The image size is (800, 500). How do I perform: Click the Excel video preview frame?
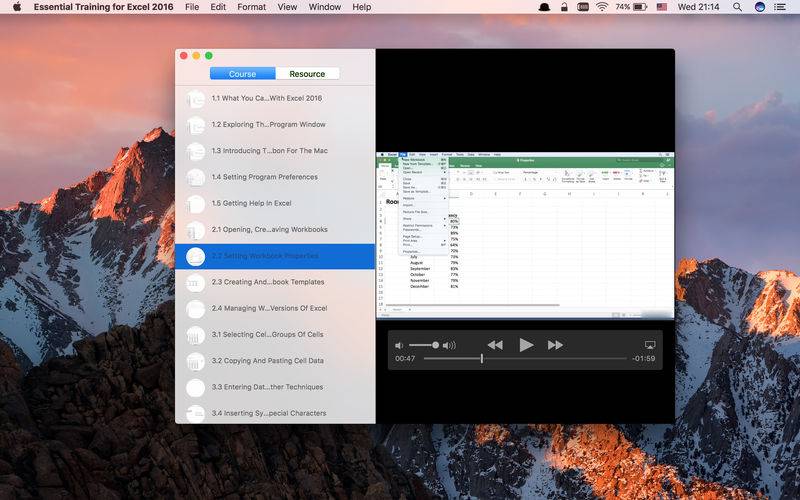525,235
